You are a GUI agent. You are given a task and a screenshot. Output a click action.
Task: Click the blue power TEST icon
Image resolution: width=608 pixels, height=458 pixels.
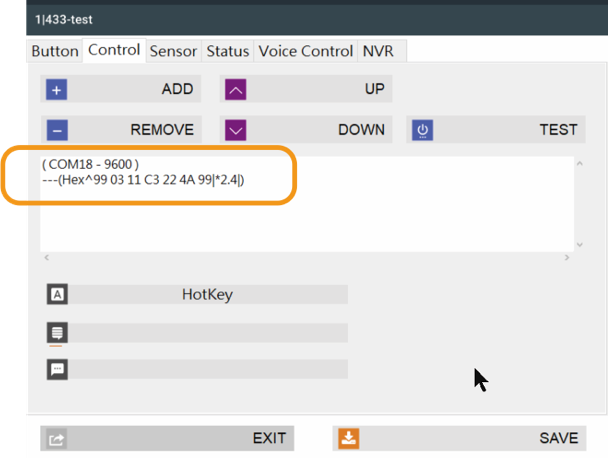coord(422,130)
